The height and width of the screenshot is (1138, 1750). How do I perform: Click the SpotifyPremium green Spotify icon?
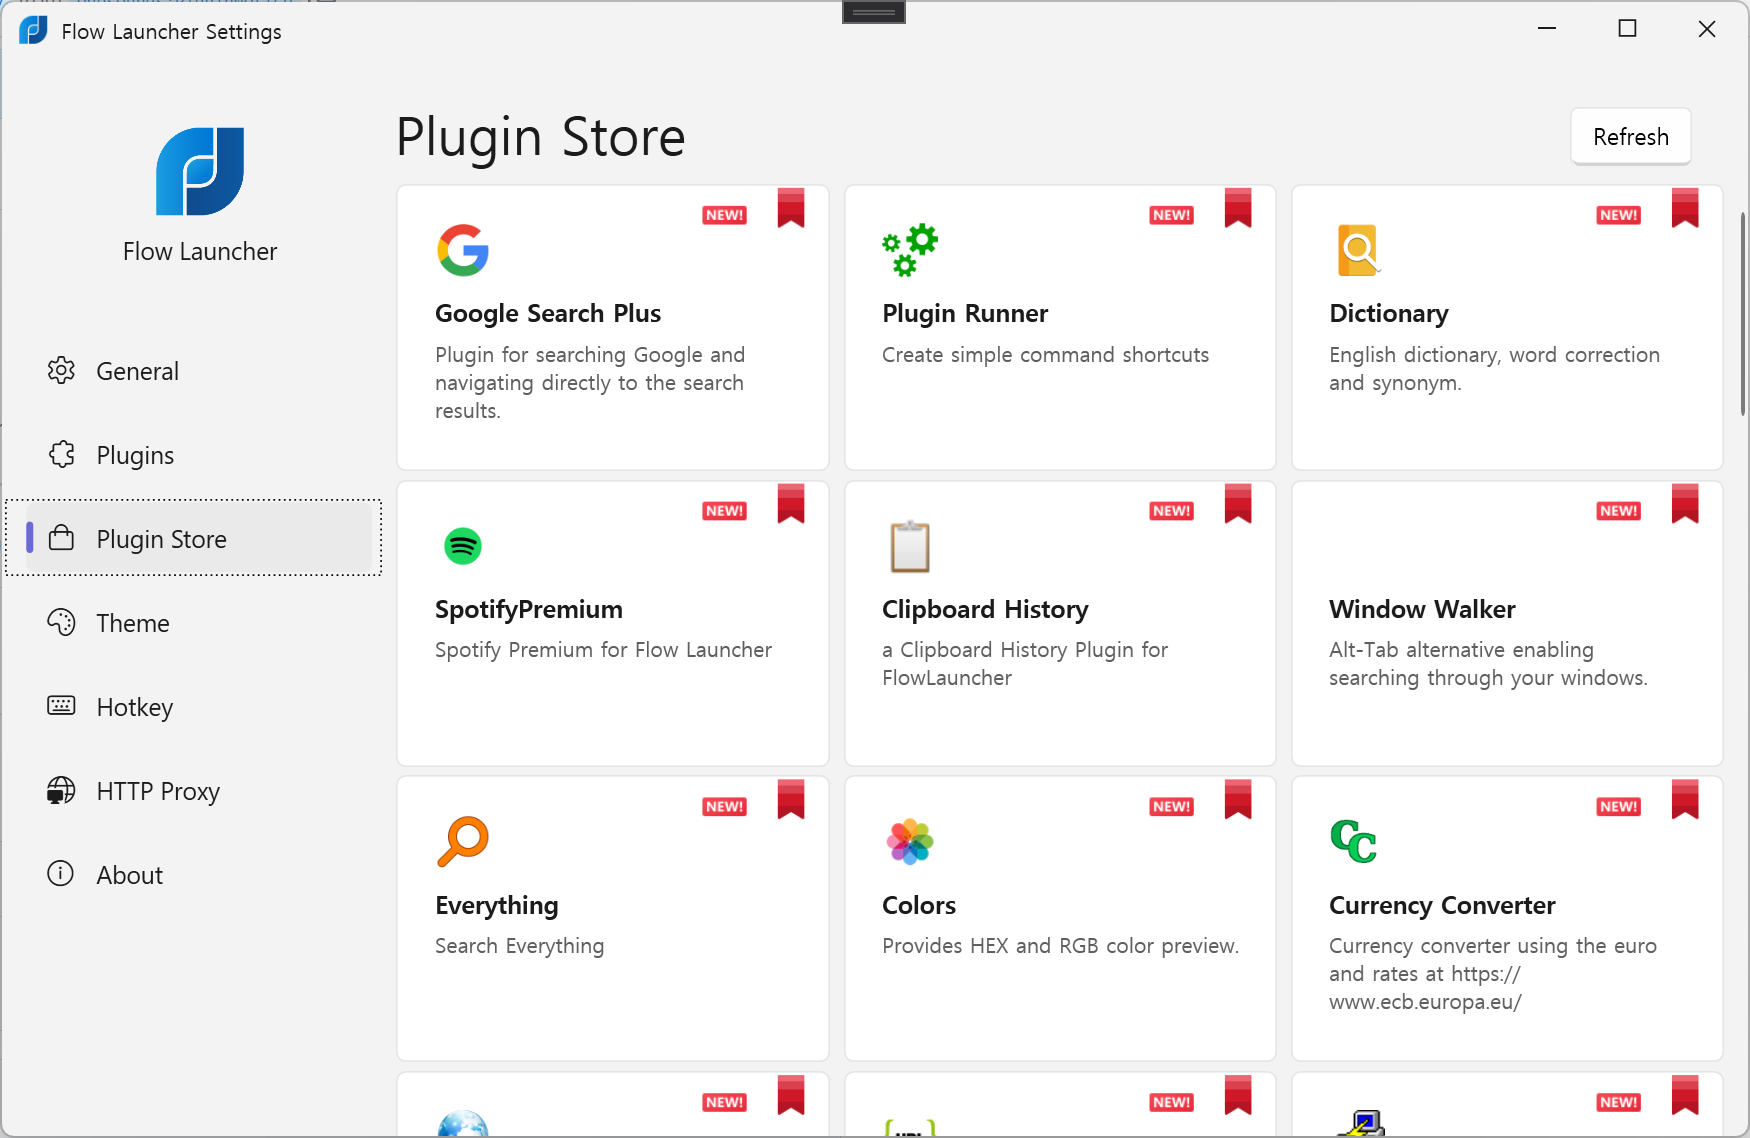(463, 546)
